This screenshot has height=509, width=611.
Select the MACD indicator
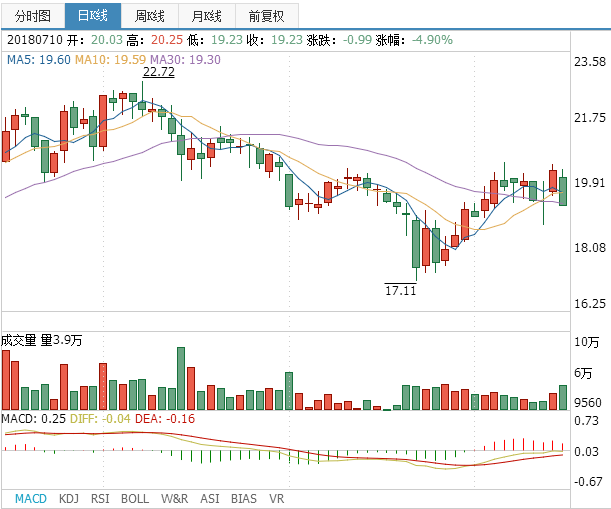click(x=31, y=498)
